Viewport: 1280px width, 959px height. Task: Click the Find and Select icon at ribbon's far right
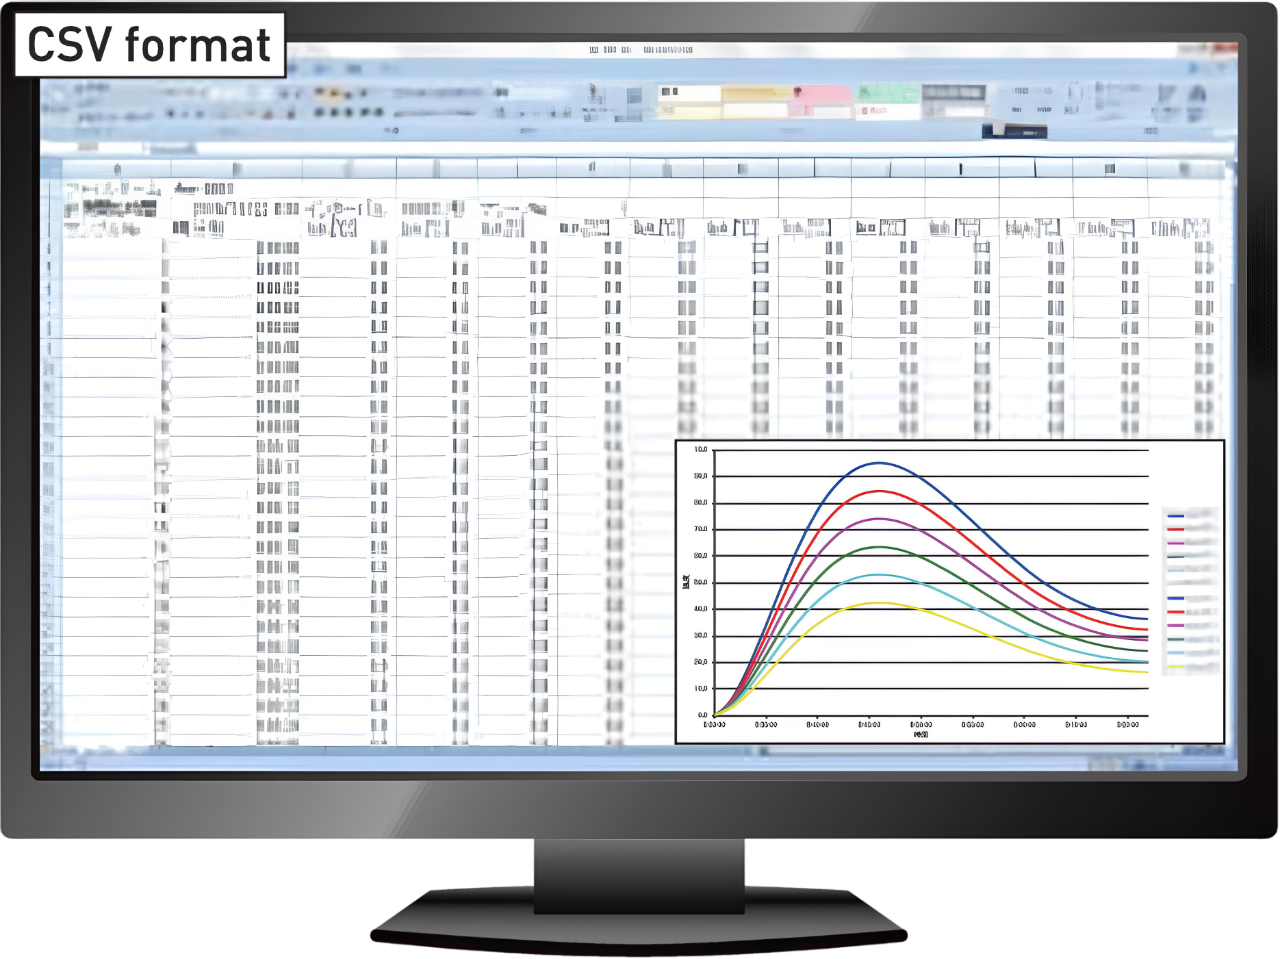[1197, 96]
